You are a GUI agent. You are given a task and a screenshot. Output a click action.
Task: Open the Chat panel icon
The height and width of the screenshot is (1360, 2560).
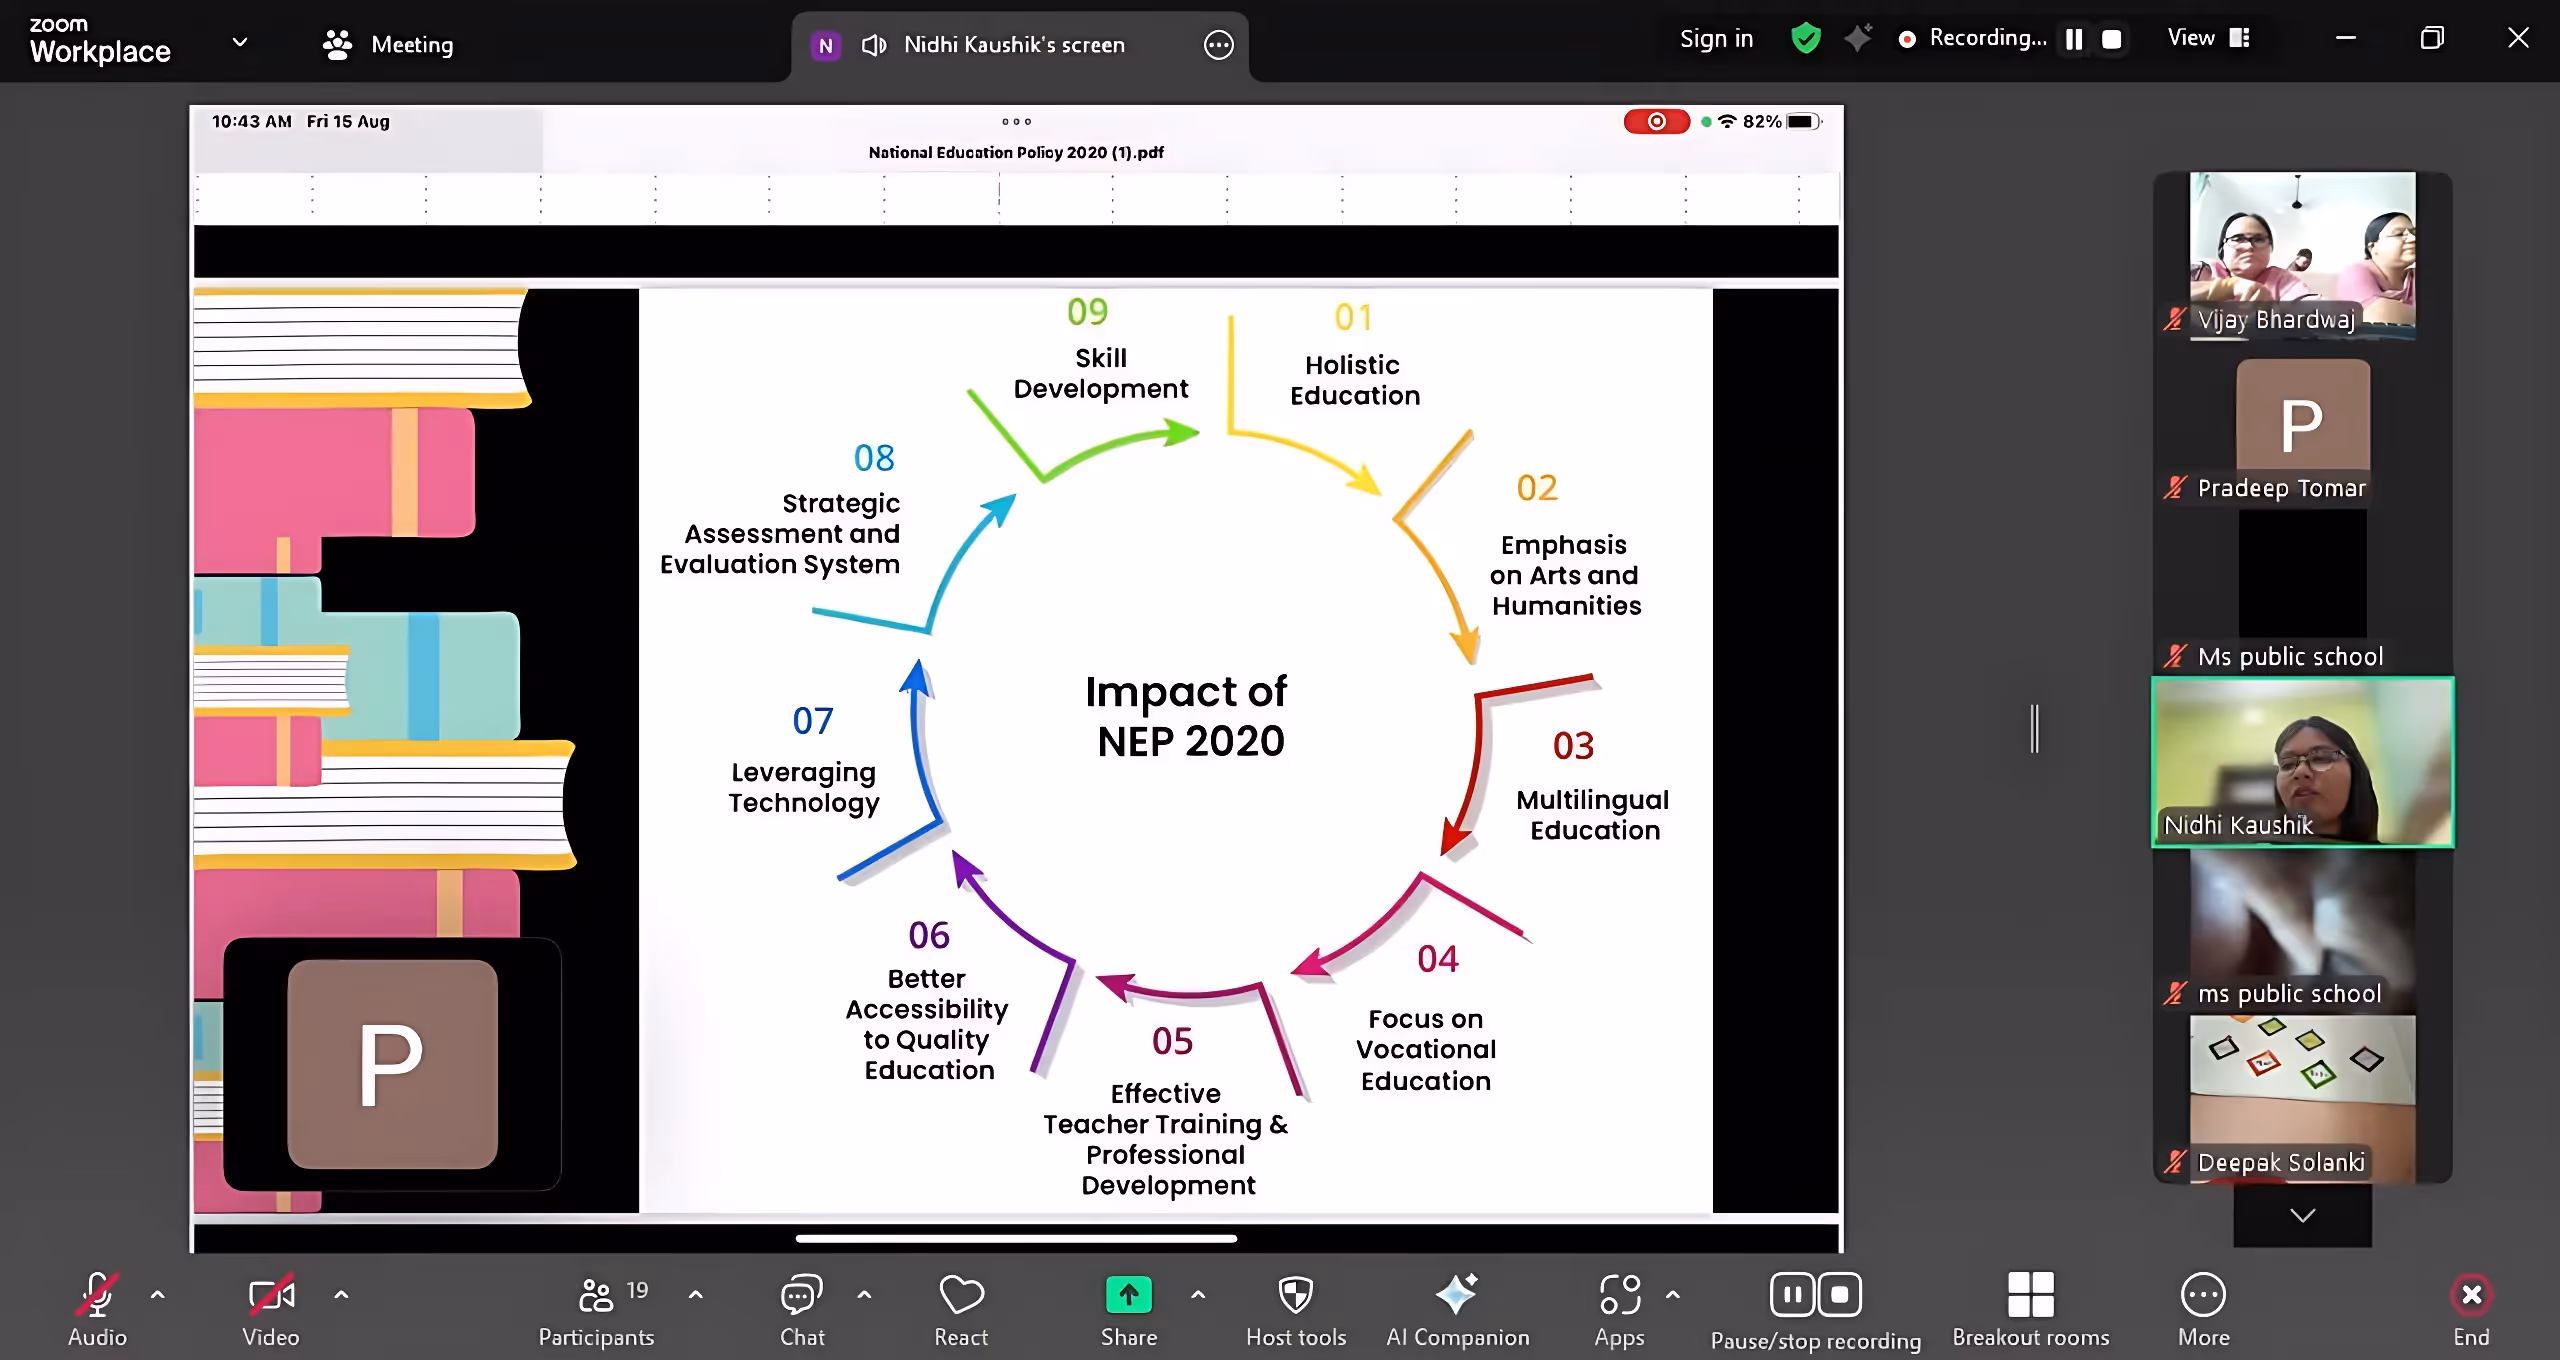pos(801,1295)
